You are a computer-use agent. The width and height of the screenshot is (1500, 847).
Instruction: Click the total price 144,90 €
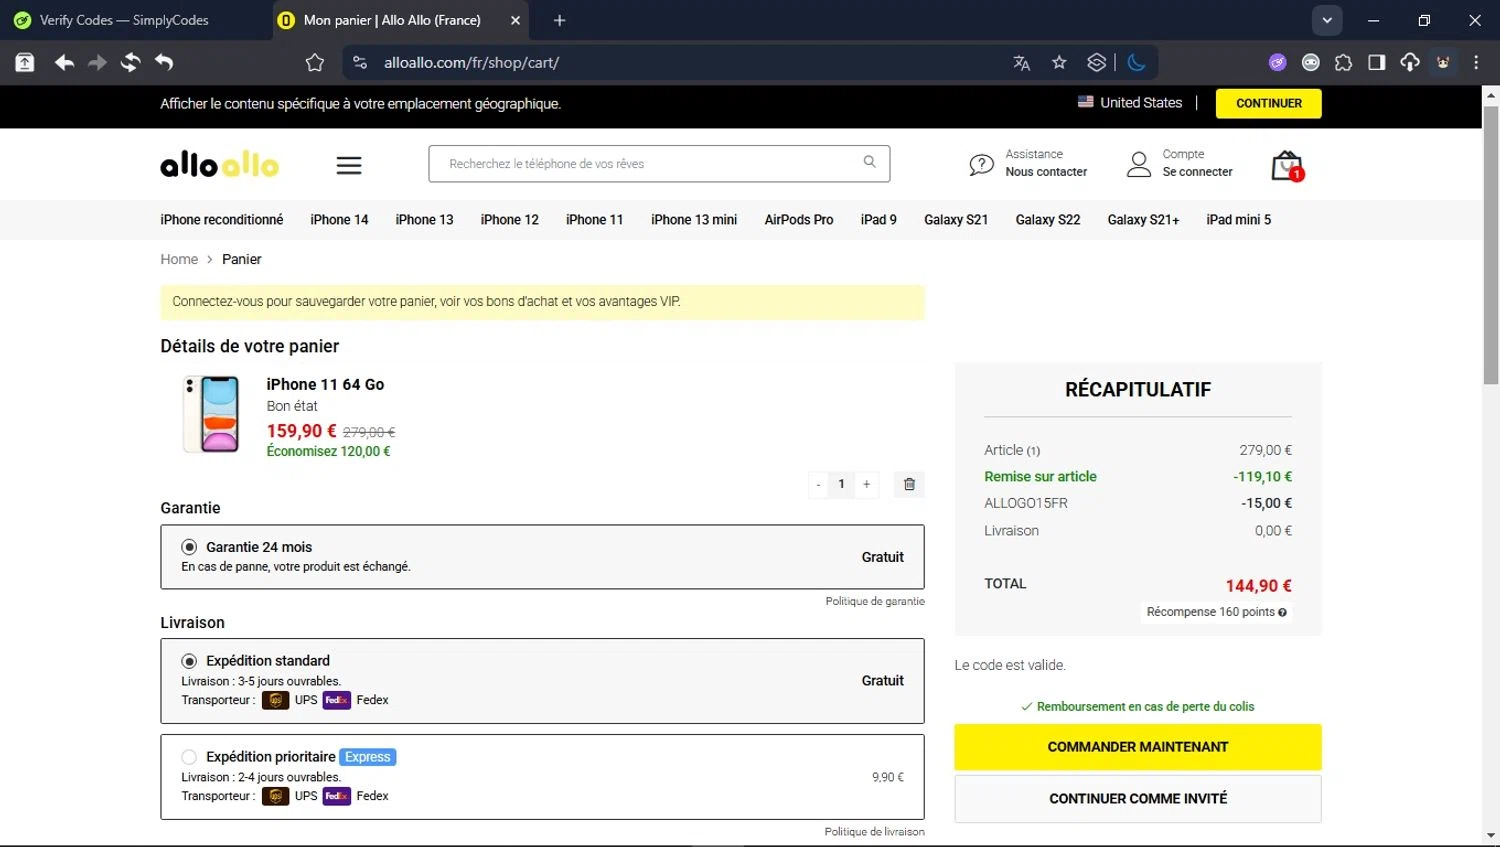tap(1258, 586)
